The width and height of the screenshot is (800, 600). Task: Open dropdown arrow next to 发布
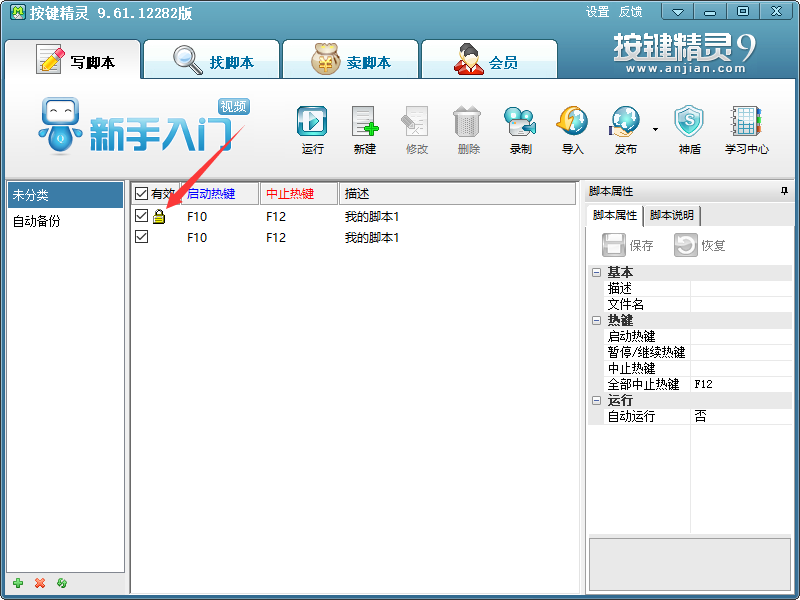[x=655, y=129]
